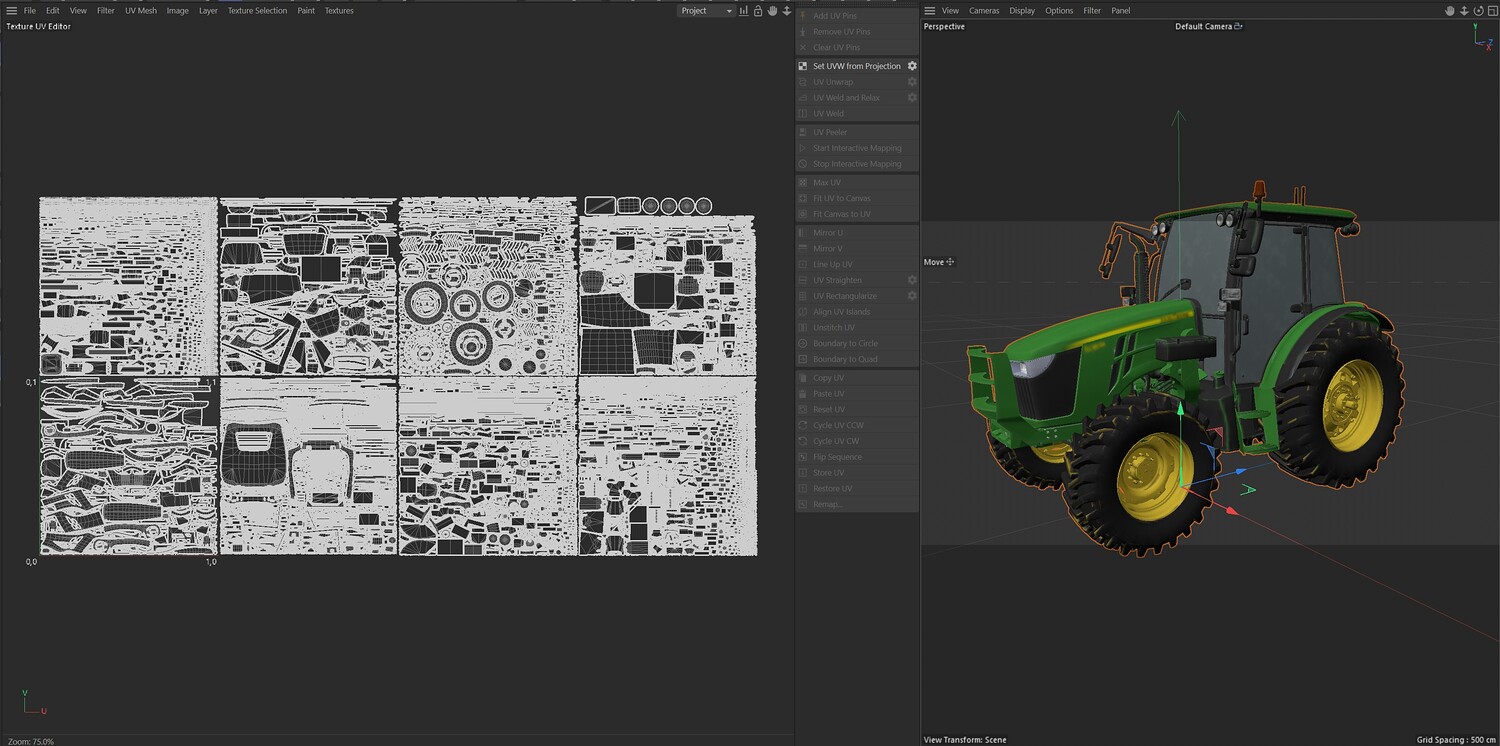Click the Mirror V command
The height and width of the screenshot is (746, 1500).
[x=857, y=248]
